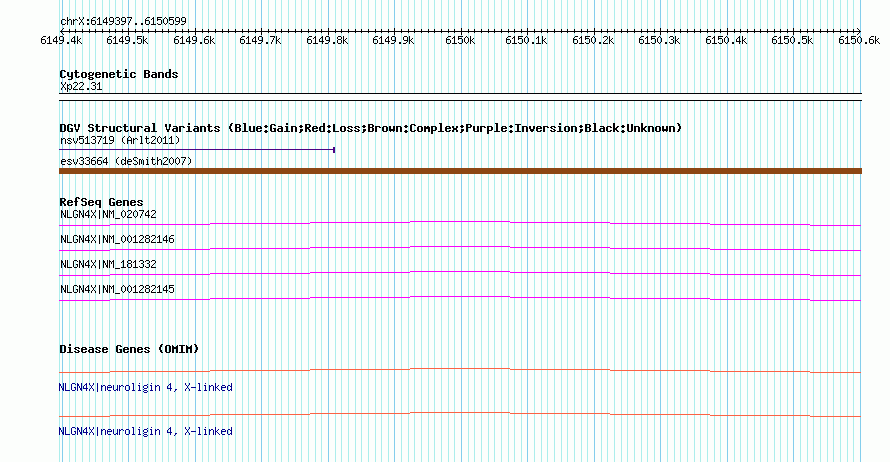This screenshot has height=462, width=890.
Task: Select the Cytogenetic Bands track title
Action: click(119, 74)
